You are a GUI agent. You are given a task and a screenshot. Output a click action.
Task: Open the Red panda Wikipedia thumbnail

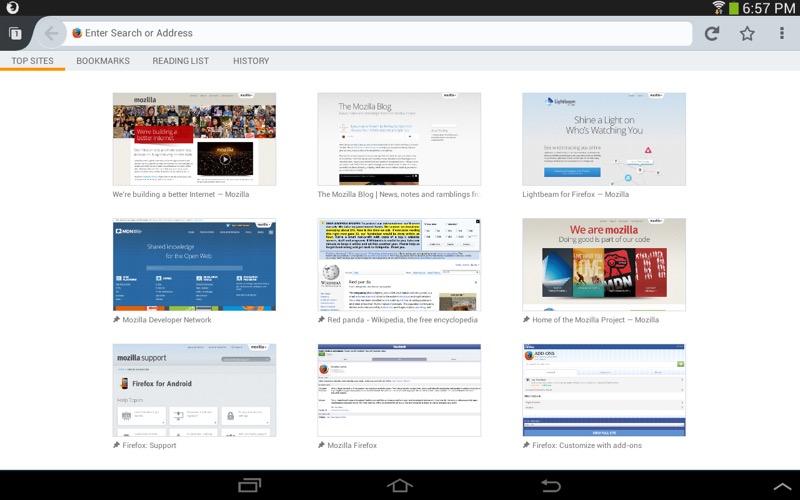pos(399,265)
